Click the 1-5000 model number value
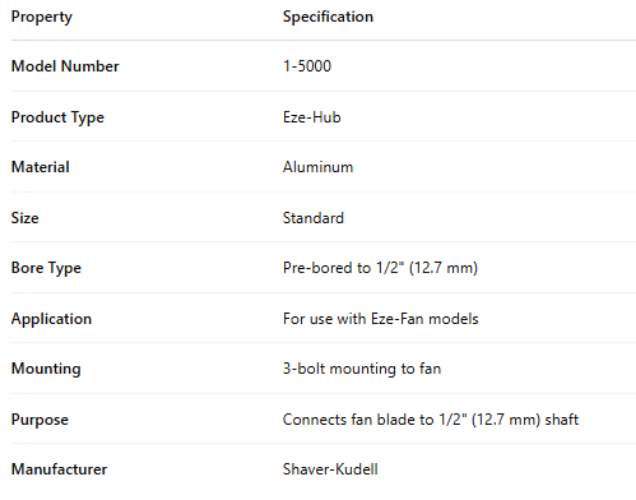The height and width of the screenshot is (500, 636). 307,67
